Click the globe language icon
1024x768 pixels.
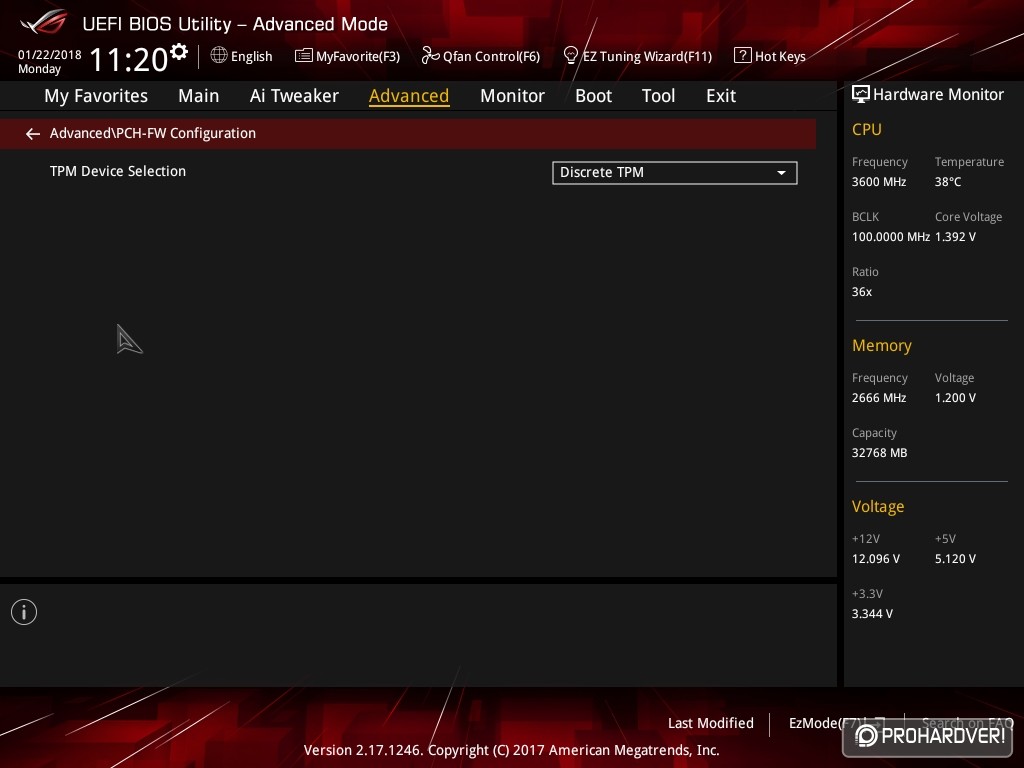tap(219, 55)
